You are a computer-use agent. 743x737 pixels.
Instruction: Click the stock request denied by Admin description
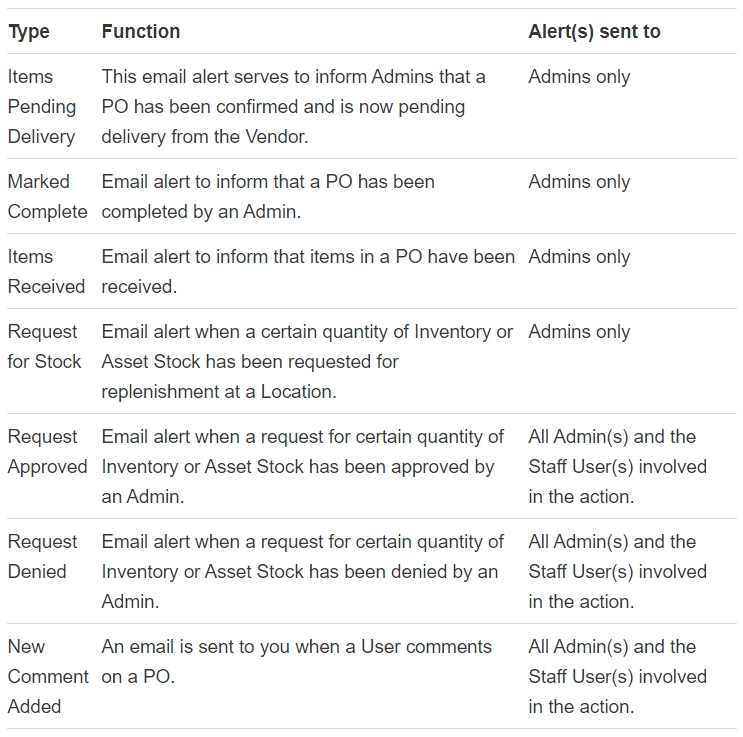tap(302, 571)
